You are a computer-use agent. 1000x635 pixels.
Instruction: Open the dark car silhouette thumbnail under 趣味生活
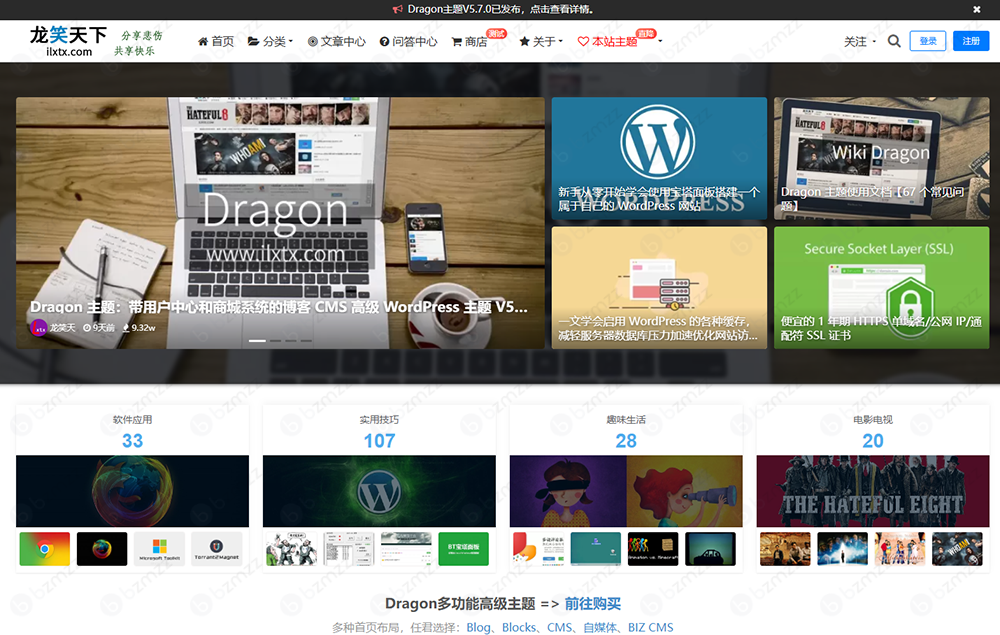[x=710, y=549]
